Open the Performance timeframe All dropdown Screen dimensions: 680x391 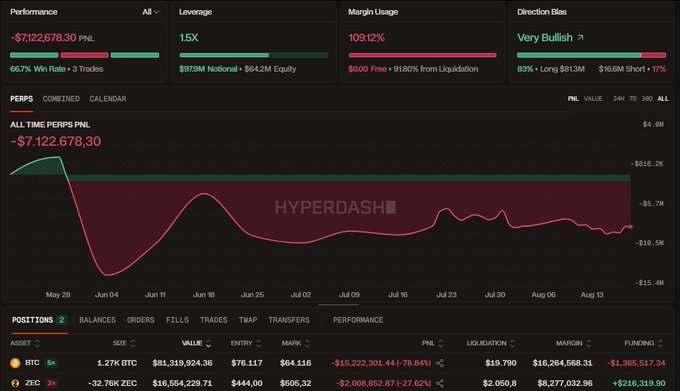[150, 12]
